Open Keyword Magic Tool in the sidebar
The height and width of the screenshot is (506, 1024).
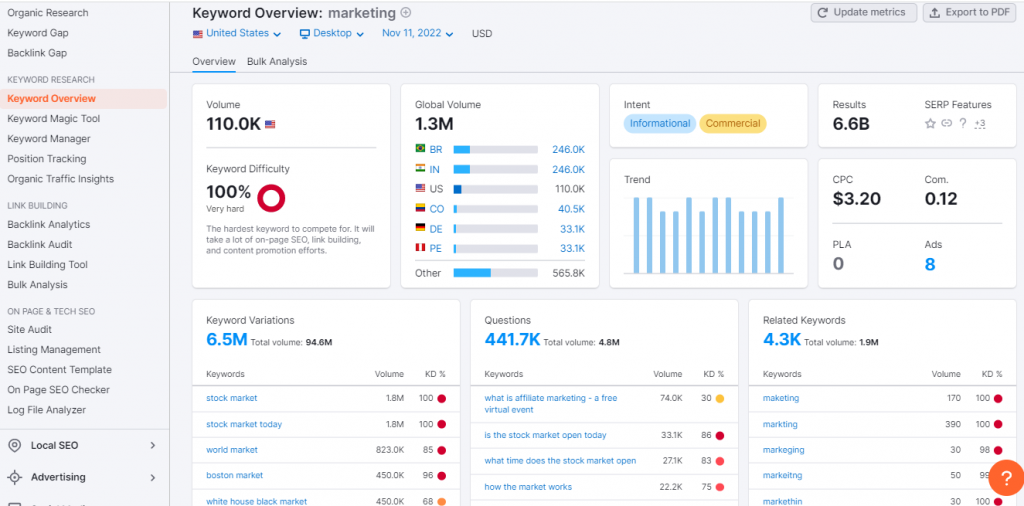click(x=54, y=119)
